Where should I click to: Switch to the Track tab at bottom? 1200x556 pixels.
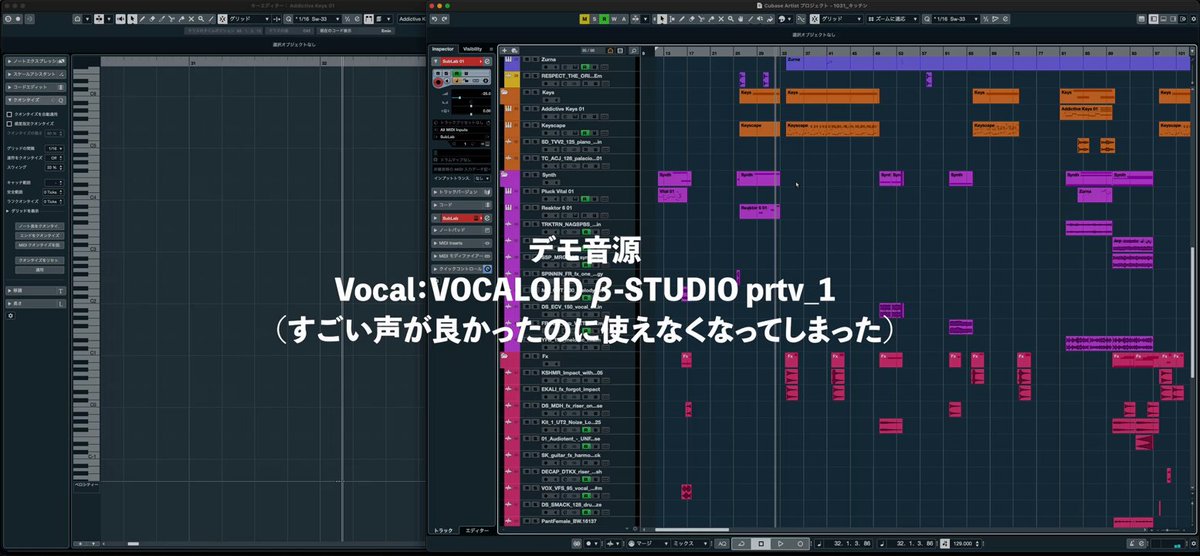click(x=443, y=530)
